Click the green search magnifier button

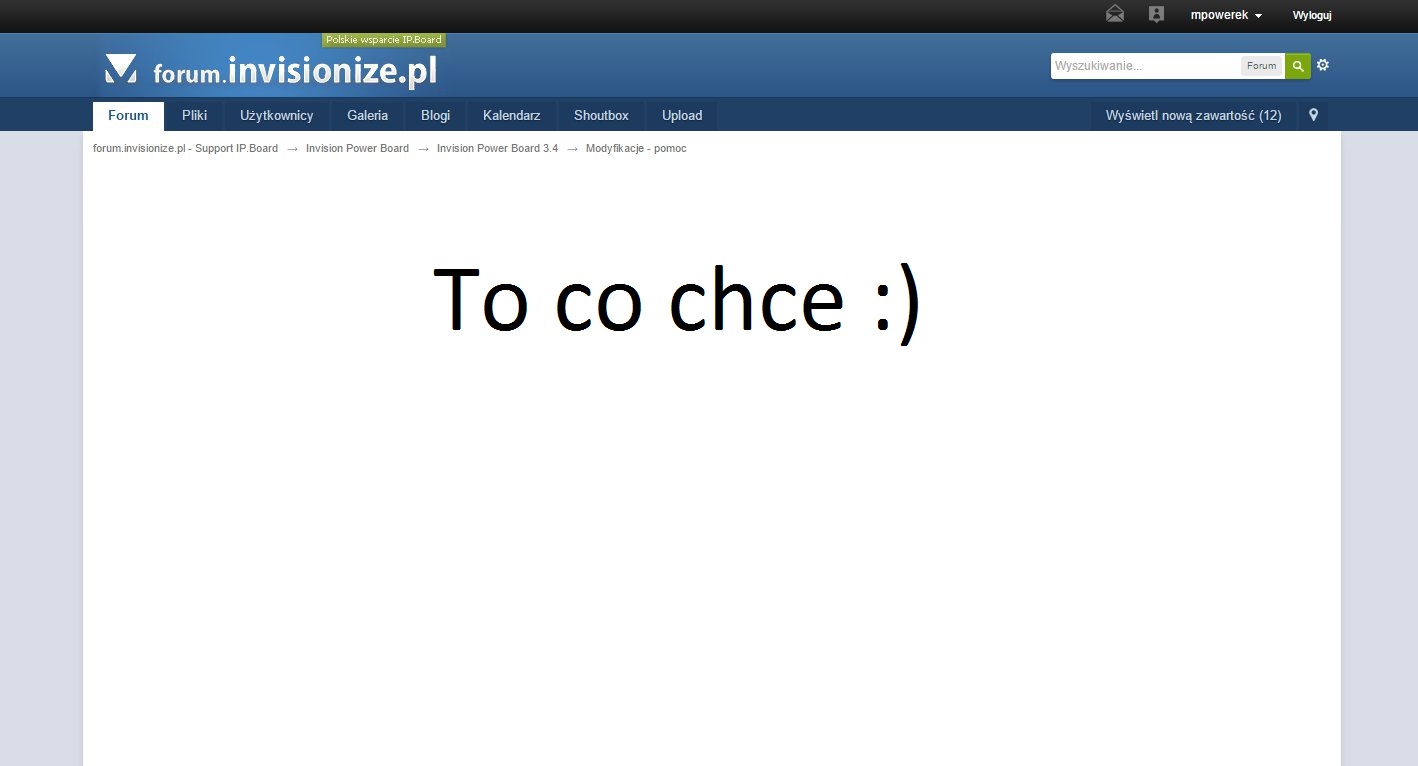point(1297,66)
